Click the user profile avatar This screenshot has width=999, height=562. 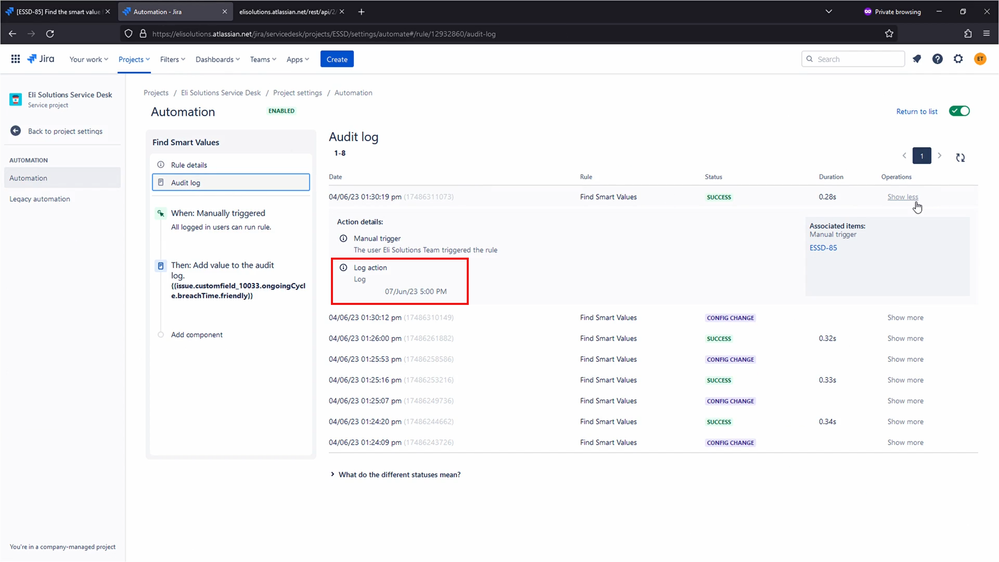click(980, 59)
